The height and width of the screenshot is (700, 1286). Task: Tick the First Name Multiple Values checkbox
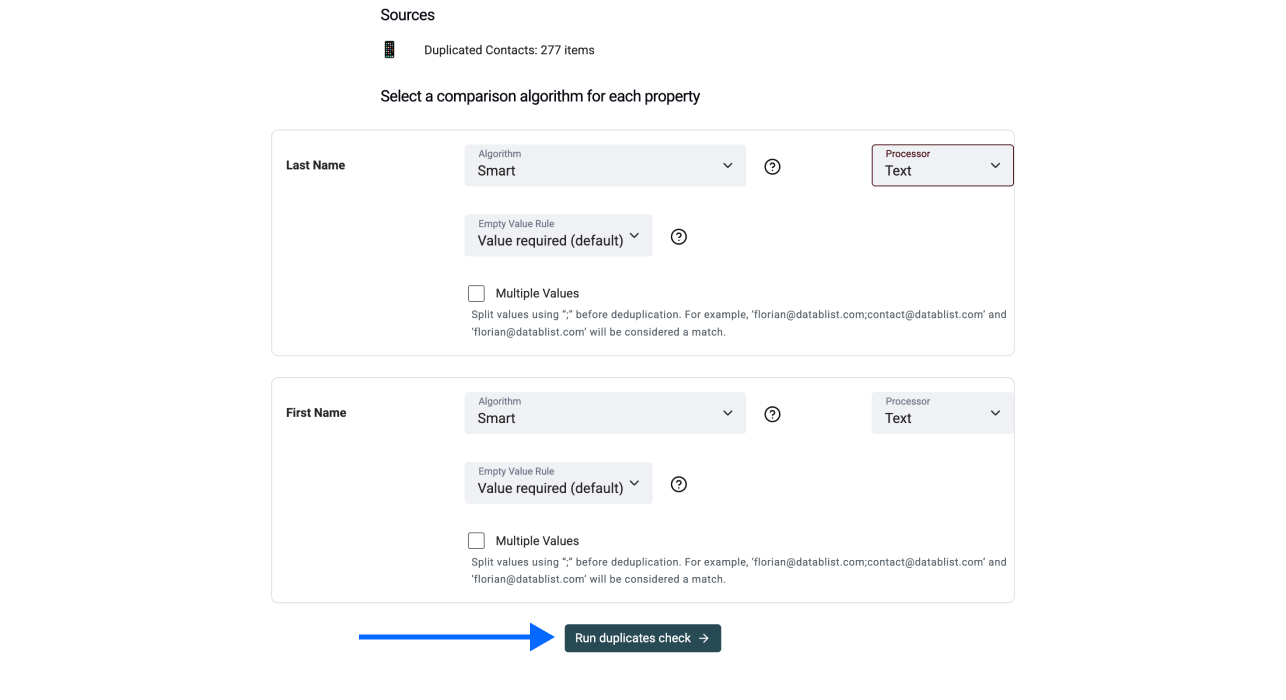pos(477,541)
